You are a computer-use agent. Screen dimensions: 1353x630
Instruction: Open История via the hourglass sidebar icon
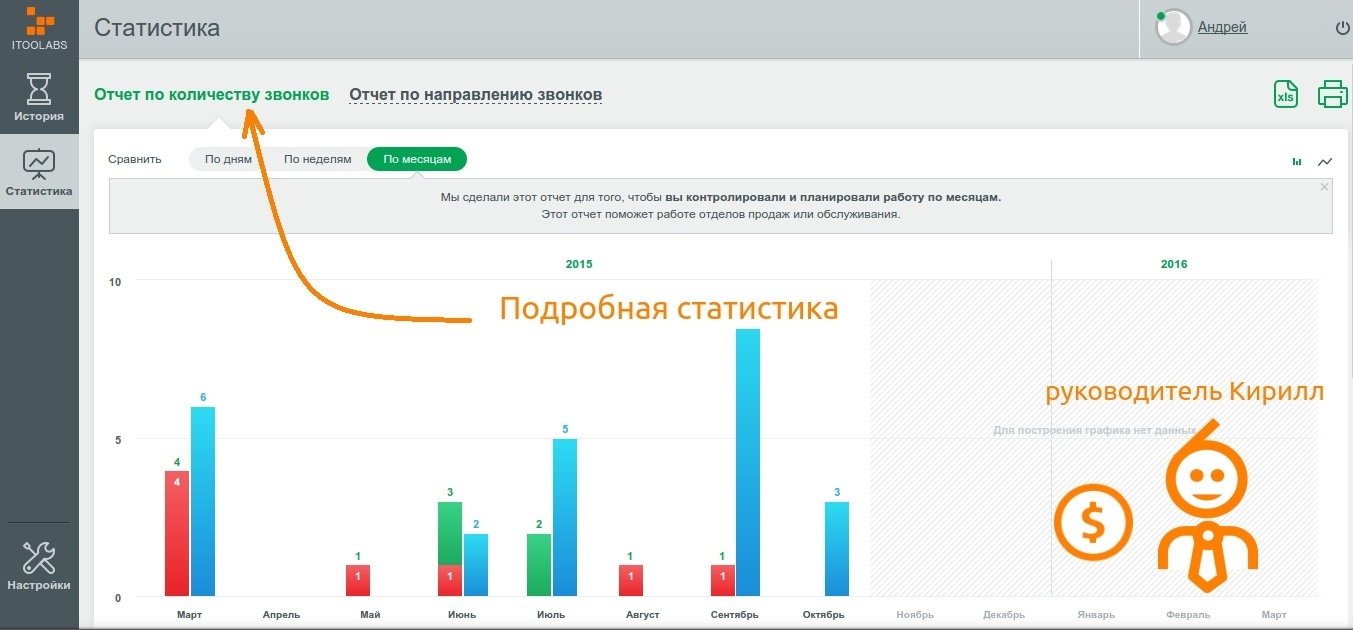pos(39,97)
